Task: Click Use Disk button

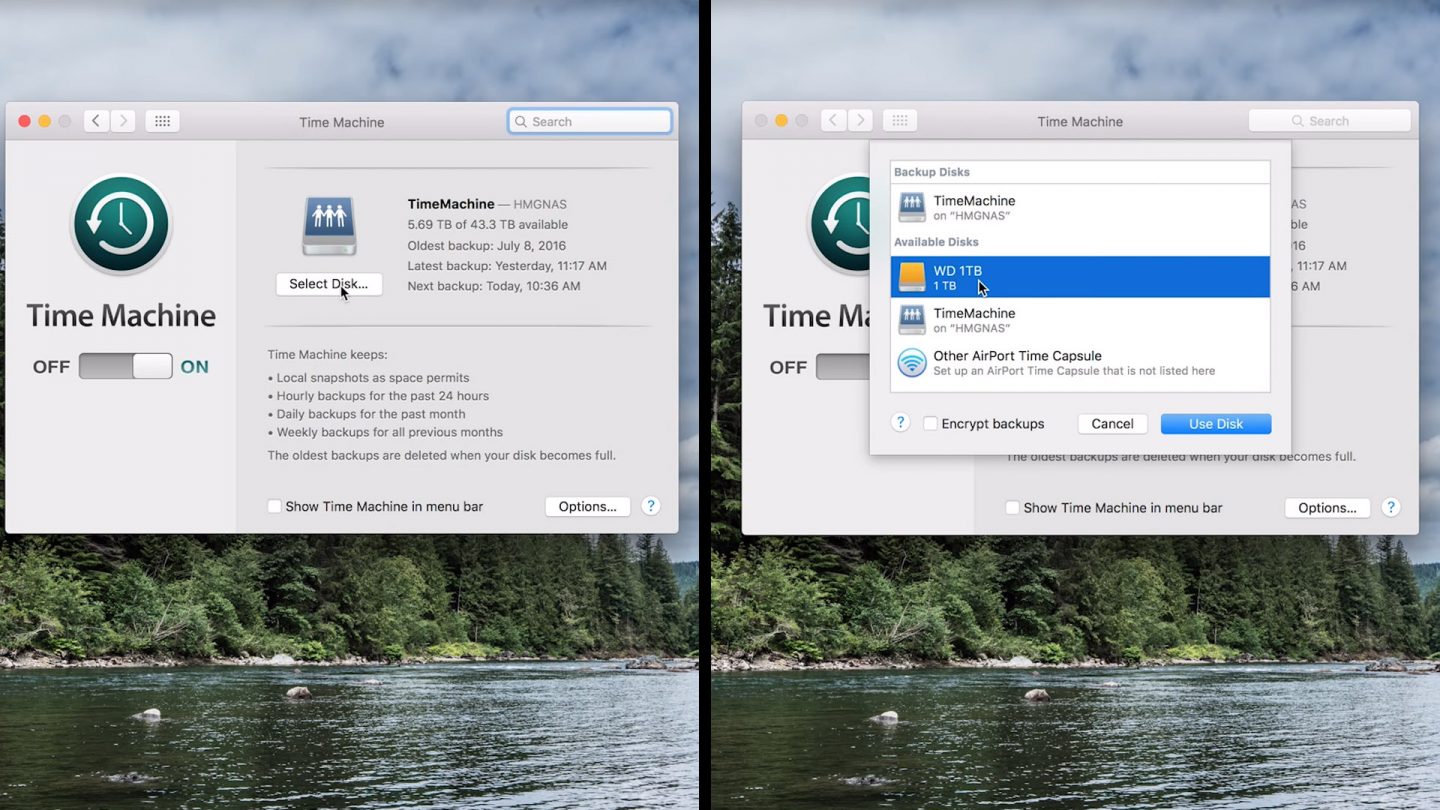Action: (x=1216, y=424)
